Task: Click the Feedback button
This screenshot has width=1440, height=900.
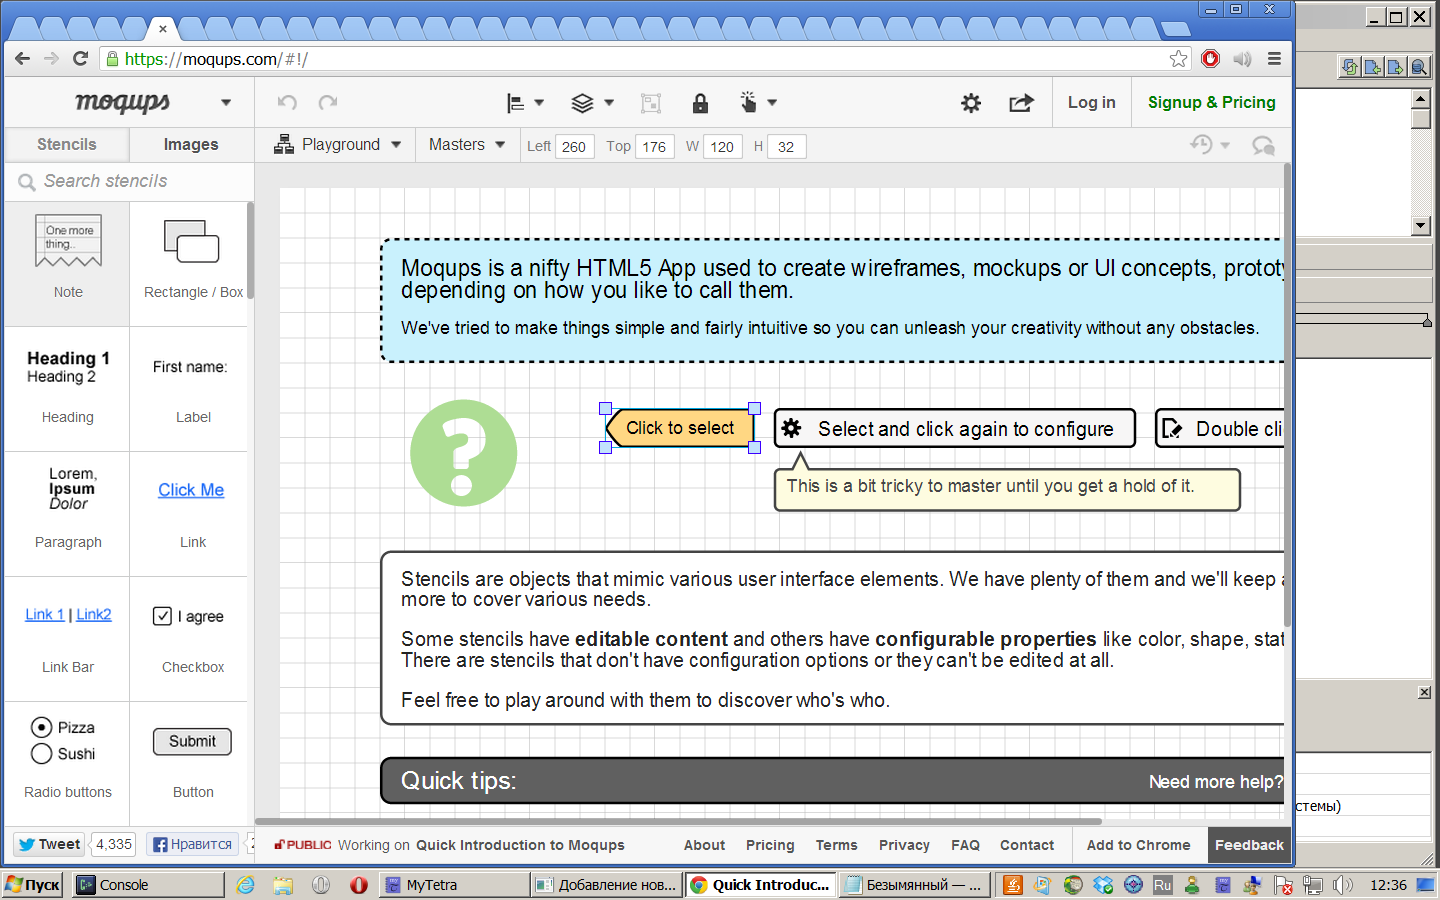Action: [1249, 845]
